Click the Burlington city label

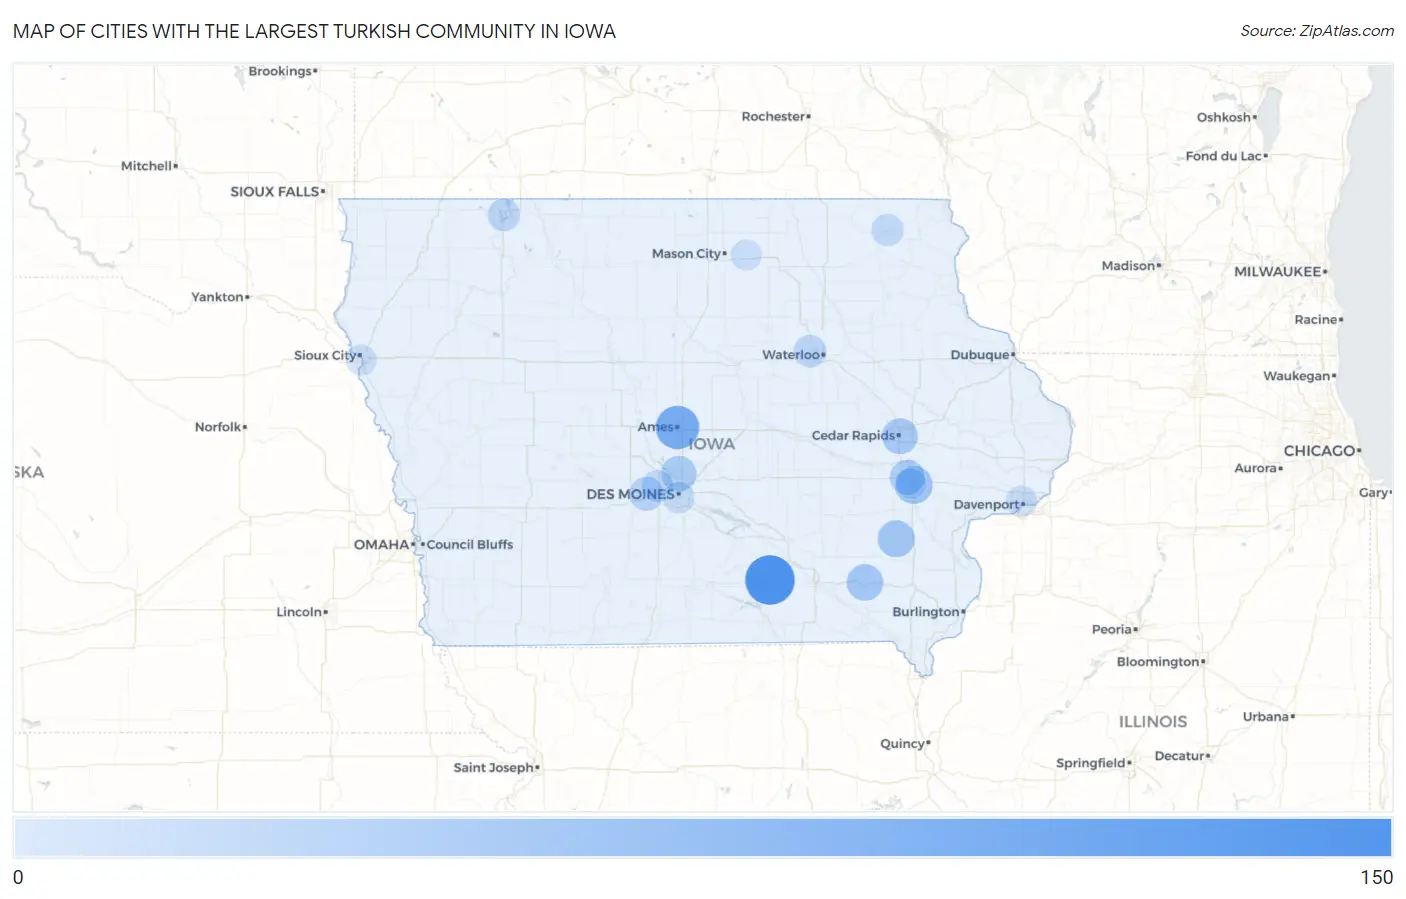click(926, 612)
